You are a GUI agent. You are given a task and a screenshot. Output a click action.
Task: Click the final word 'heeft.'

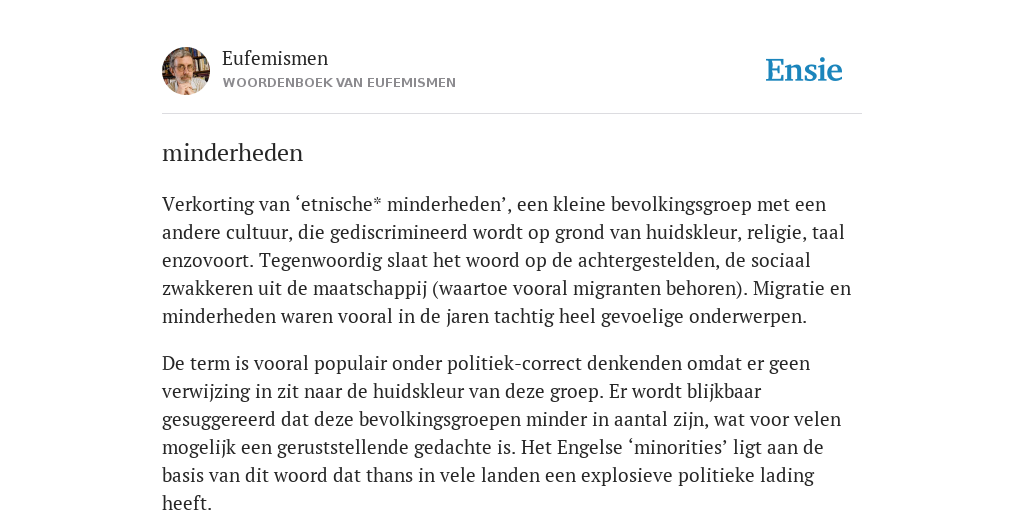187,503
